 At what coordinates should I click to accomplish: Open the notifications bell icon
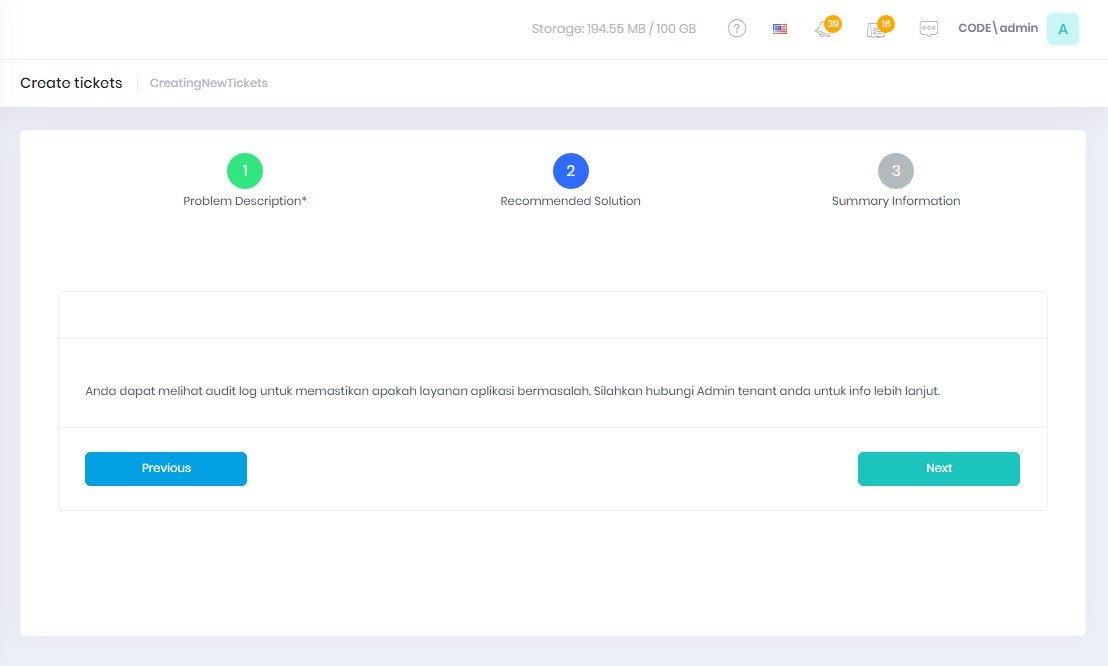(x=823, y=30)
